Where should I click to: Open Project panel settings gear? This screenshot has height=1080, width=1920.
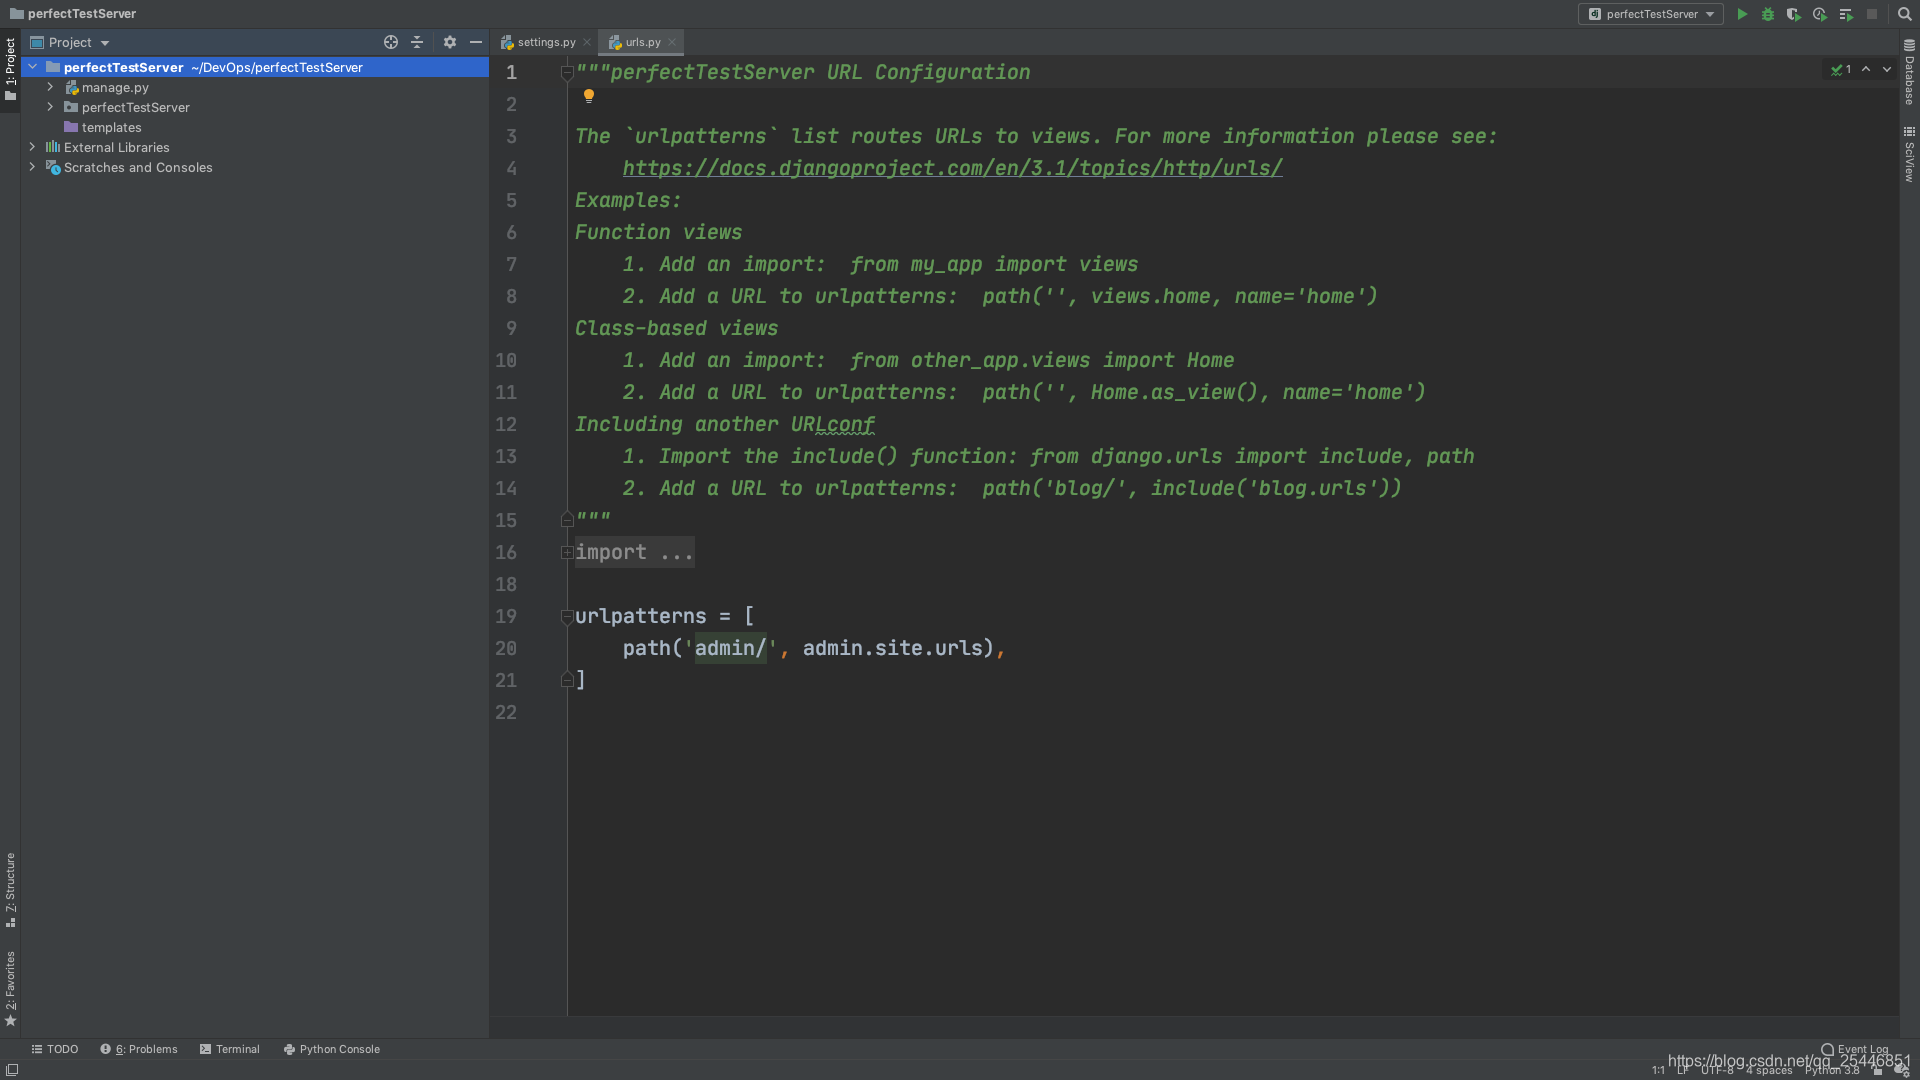click(450, 42)
